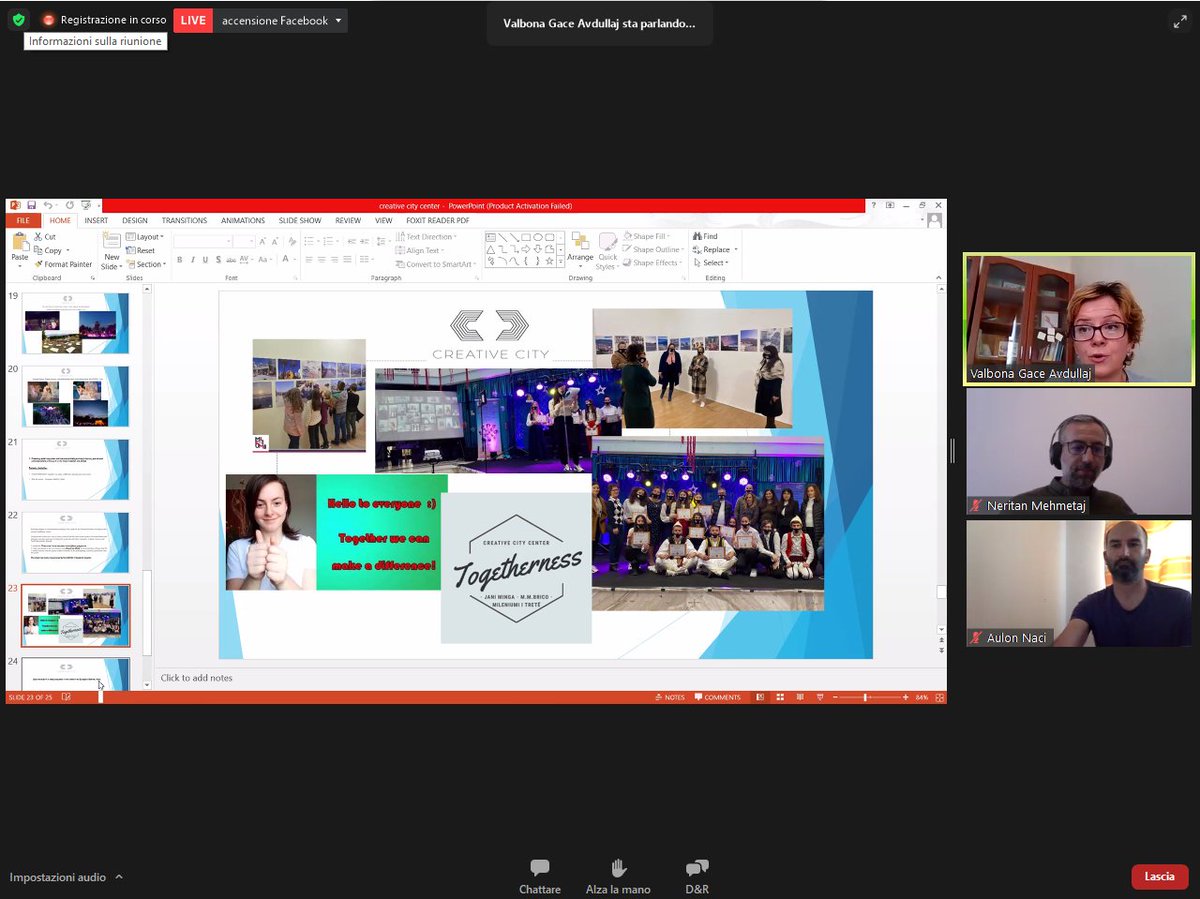Switch to Slide Sorter view in status bar
The height and width of the screenshot is (899, 1200).
coord(778,697)
